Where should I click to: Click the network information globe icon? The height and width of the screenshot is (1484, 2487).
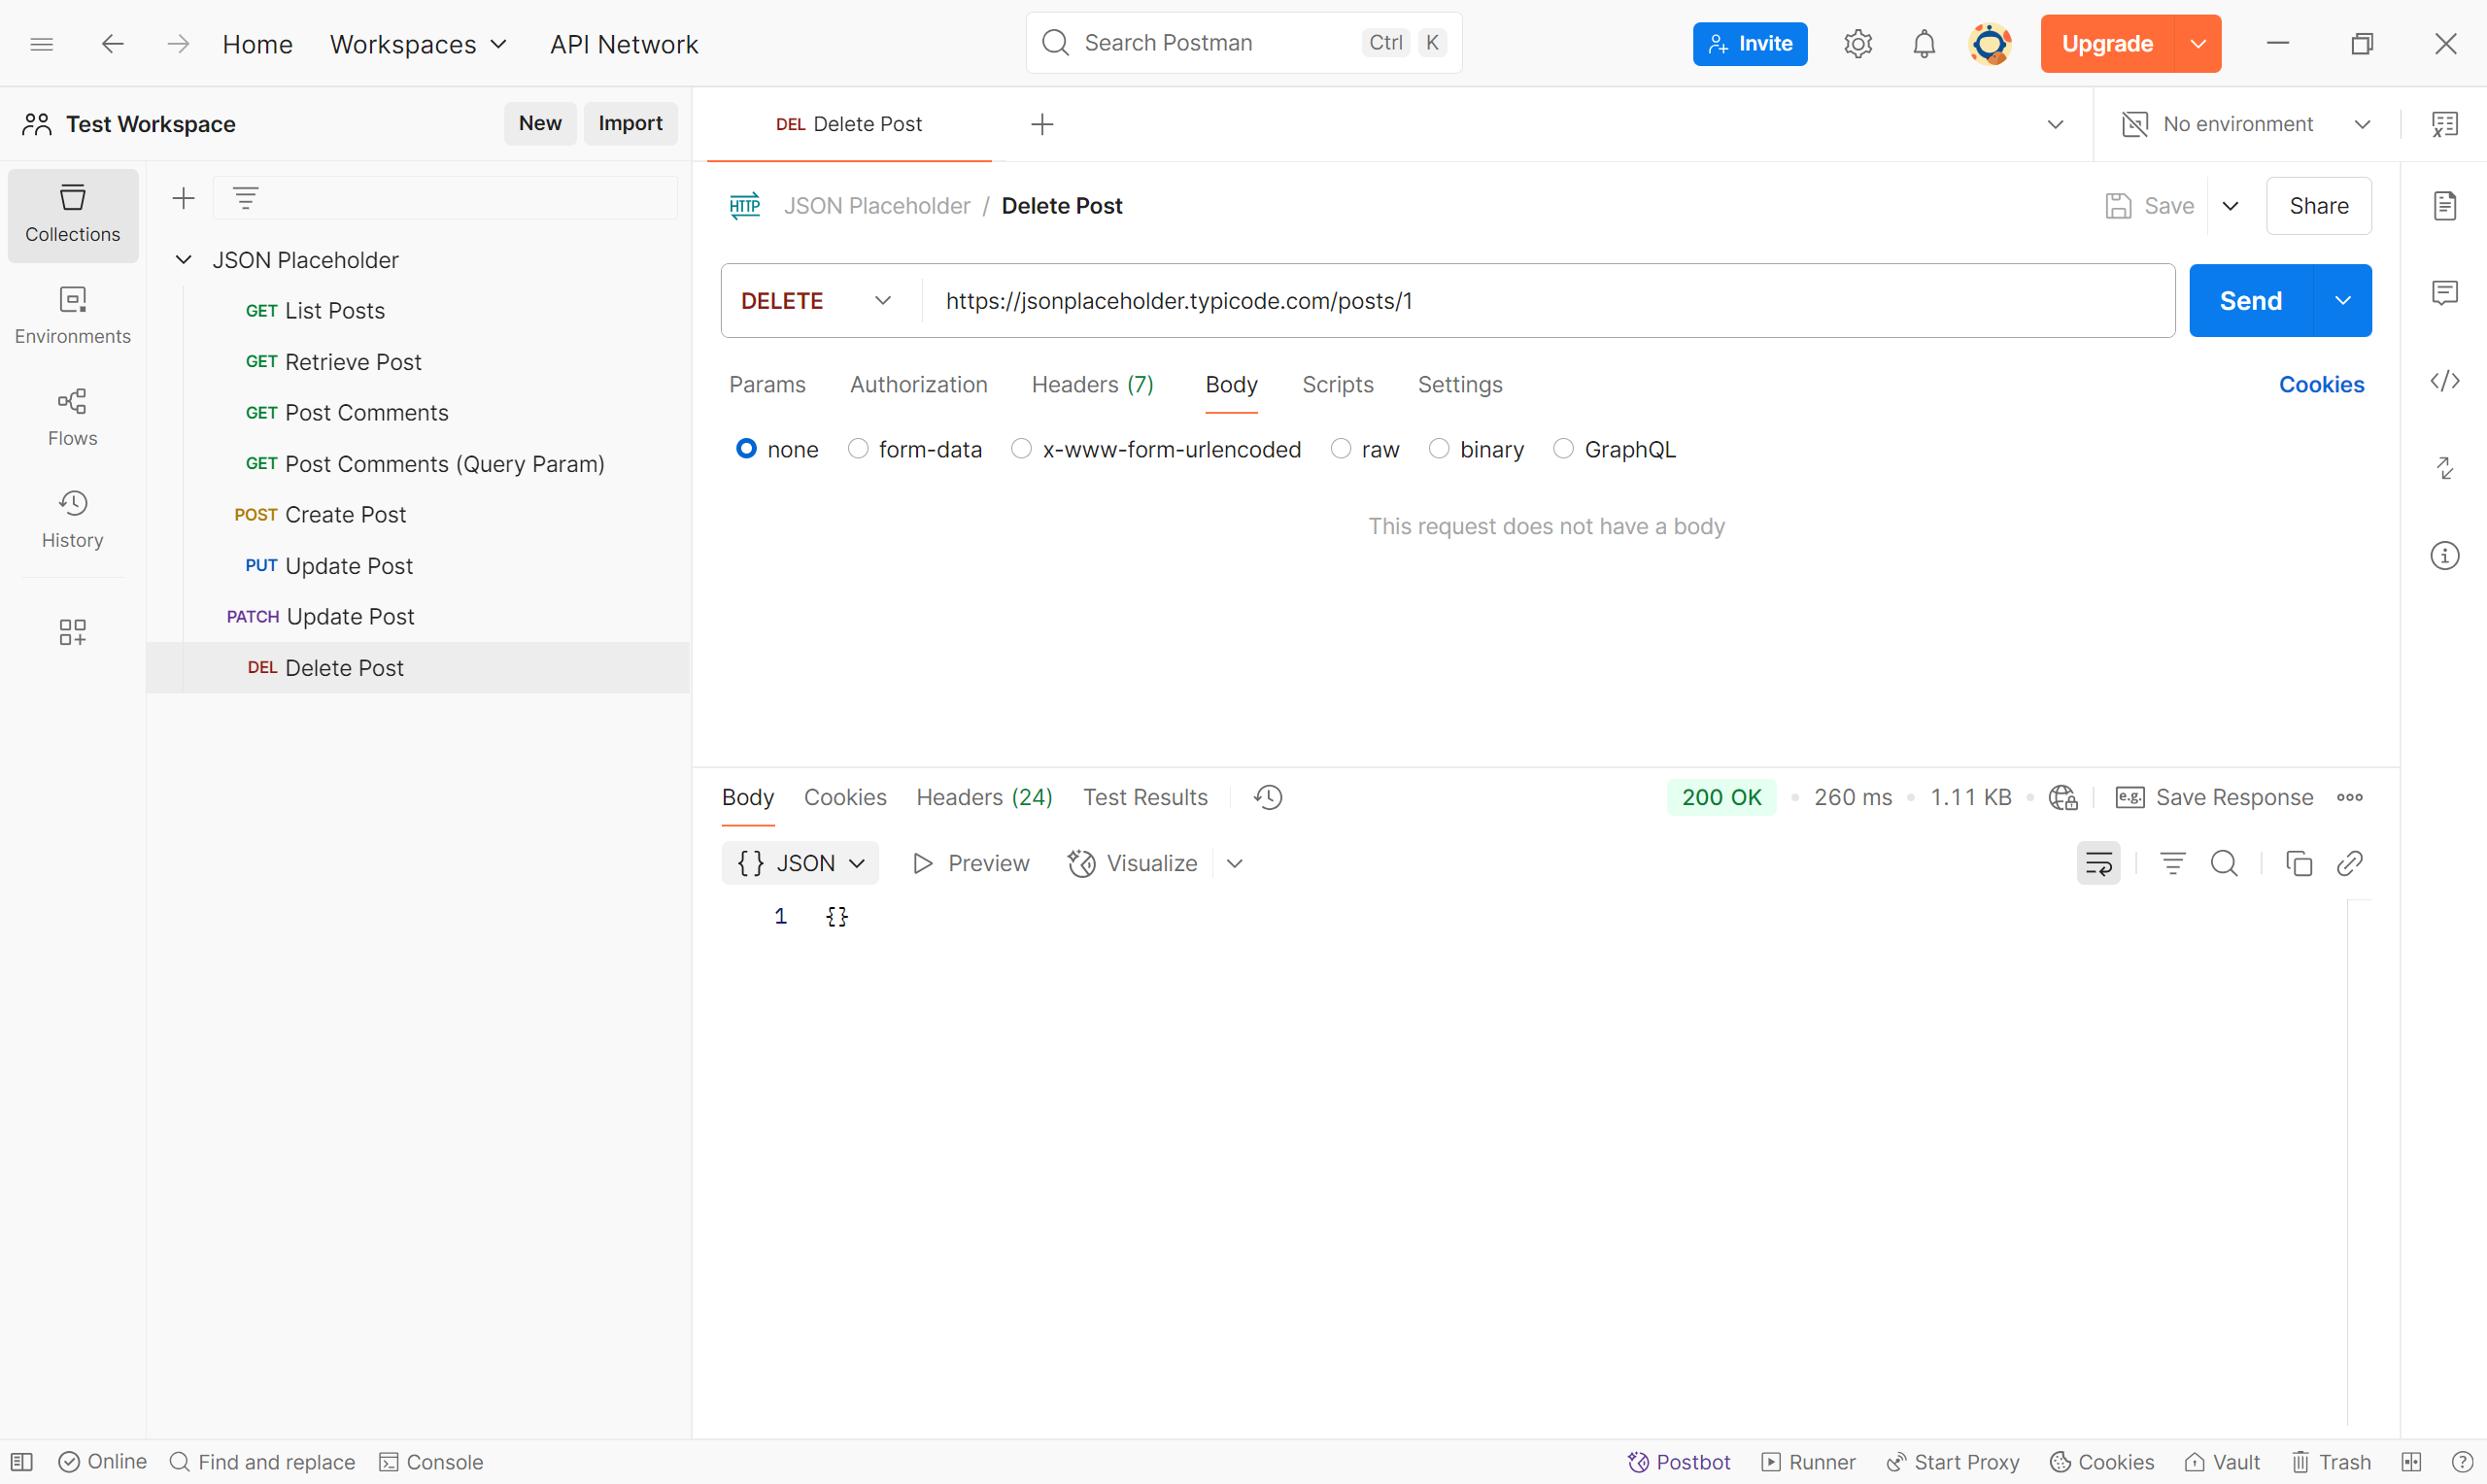[x=2063, y=797]
